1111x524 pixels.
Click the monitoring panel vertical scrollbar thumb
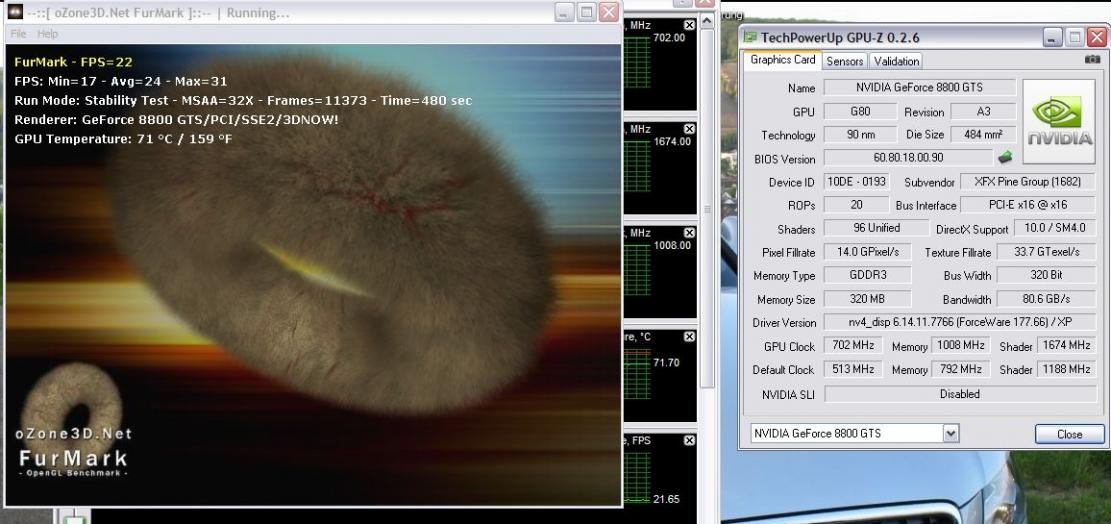pos(706,209)
